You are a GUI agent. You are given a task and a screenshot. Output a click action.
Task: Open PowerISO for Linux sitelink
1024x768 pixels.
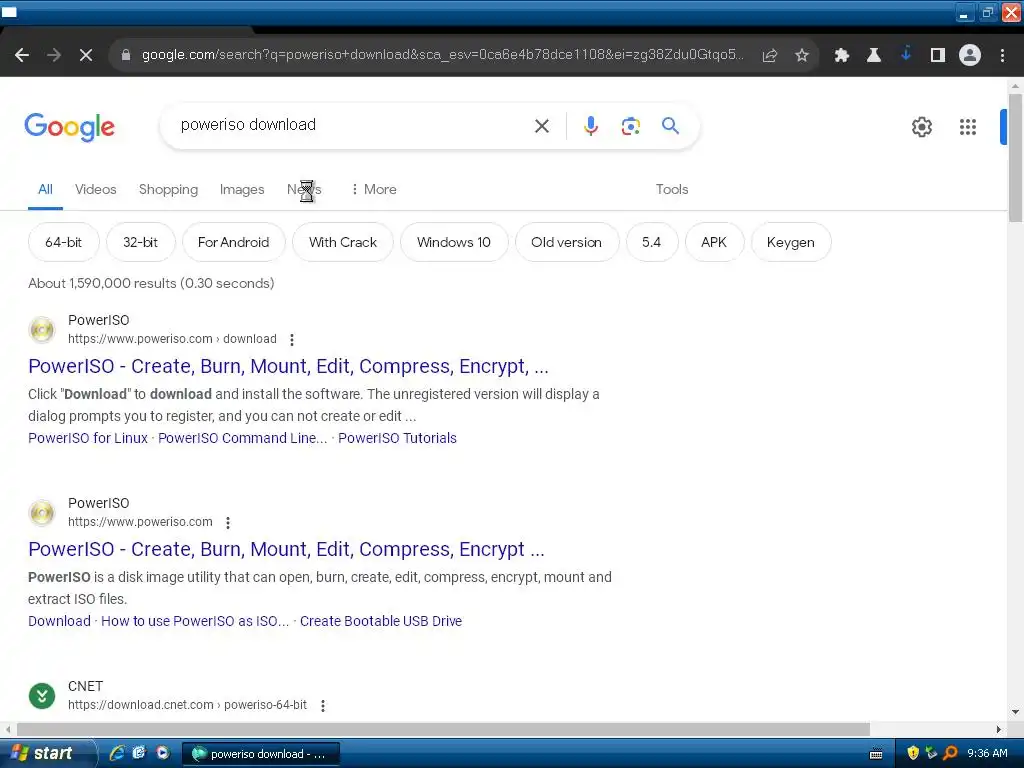(x=88, y=438)
